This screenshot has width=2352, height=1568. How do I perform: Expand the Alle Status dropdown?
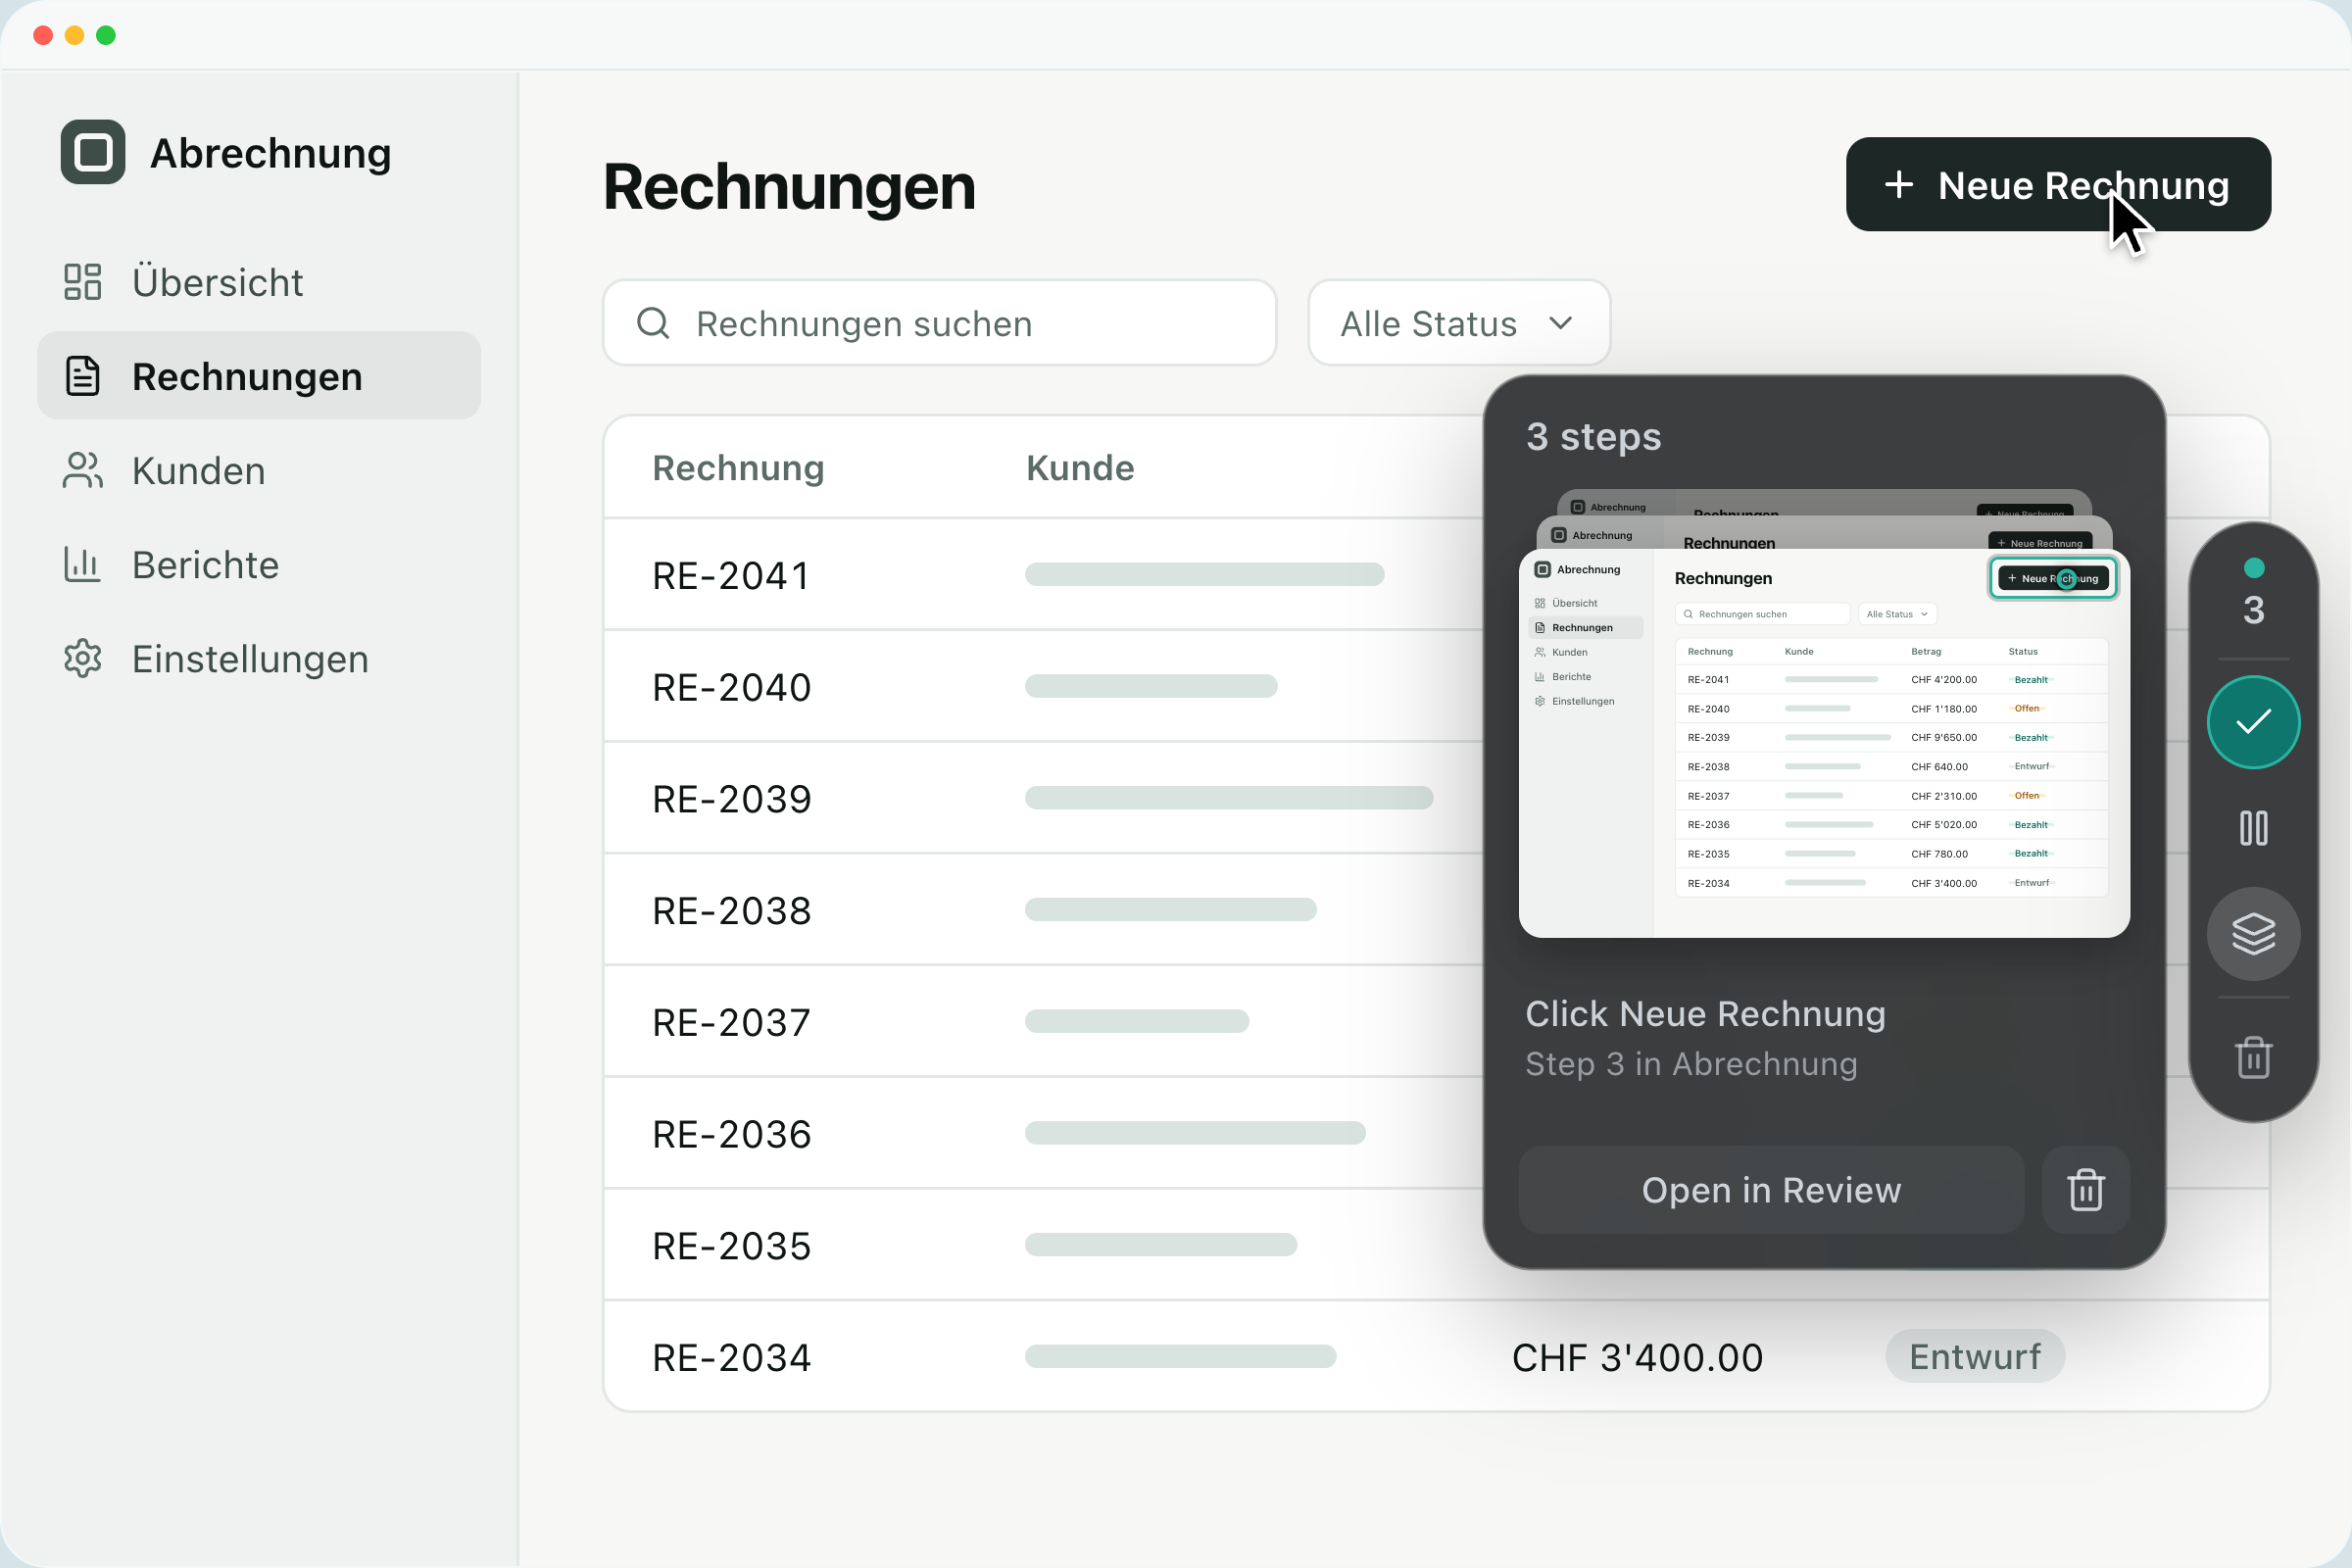1459,323
